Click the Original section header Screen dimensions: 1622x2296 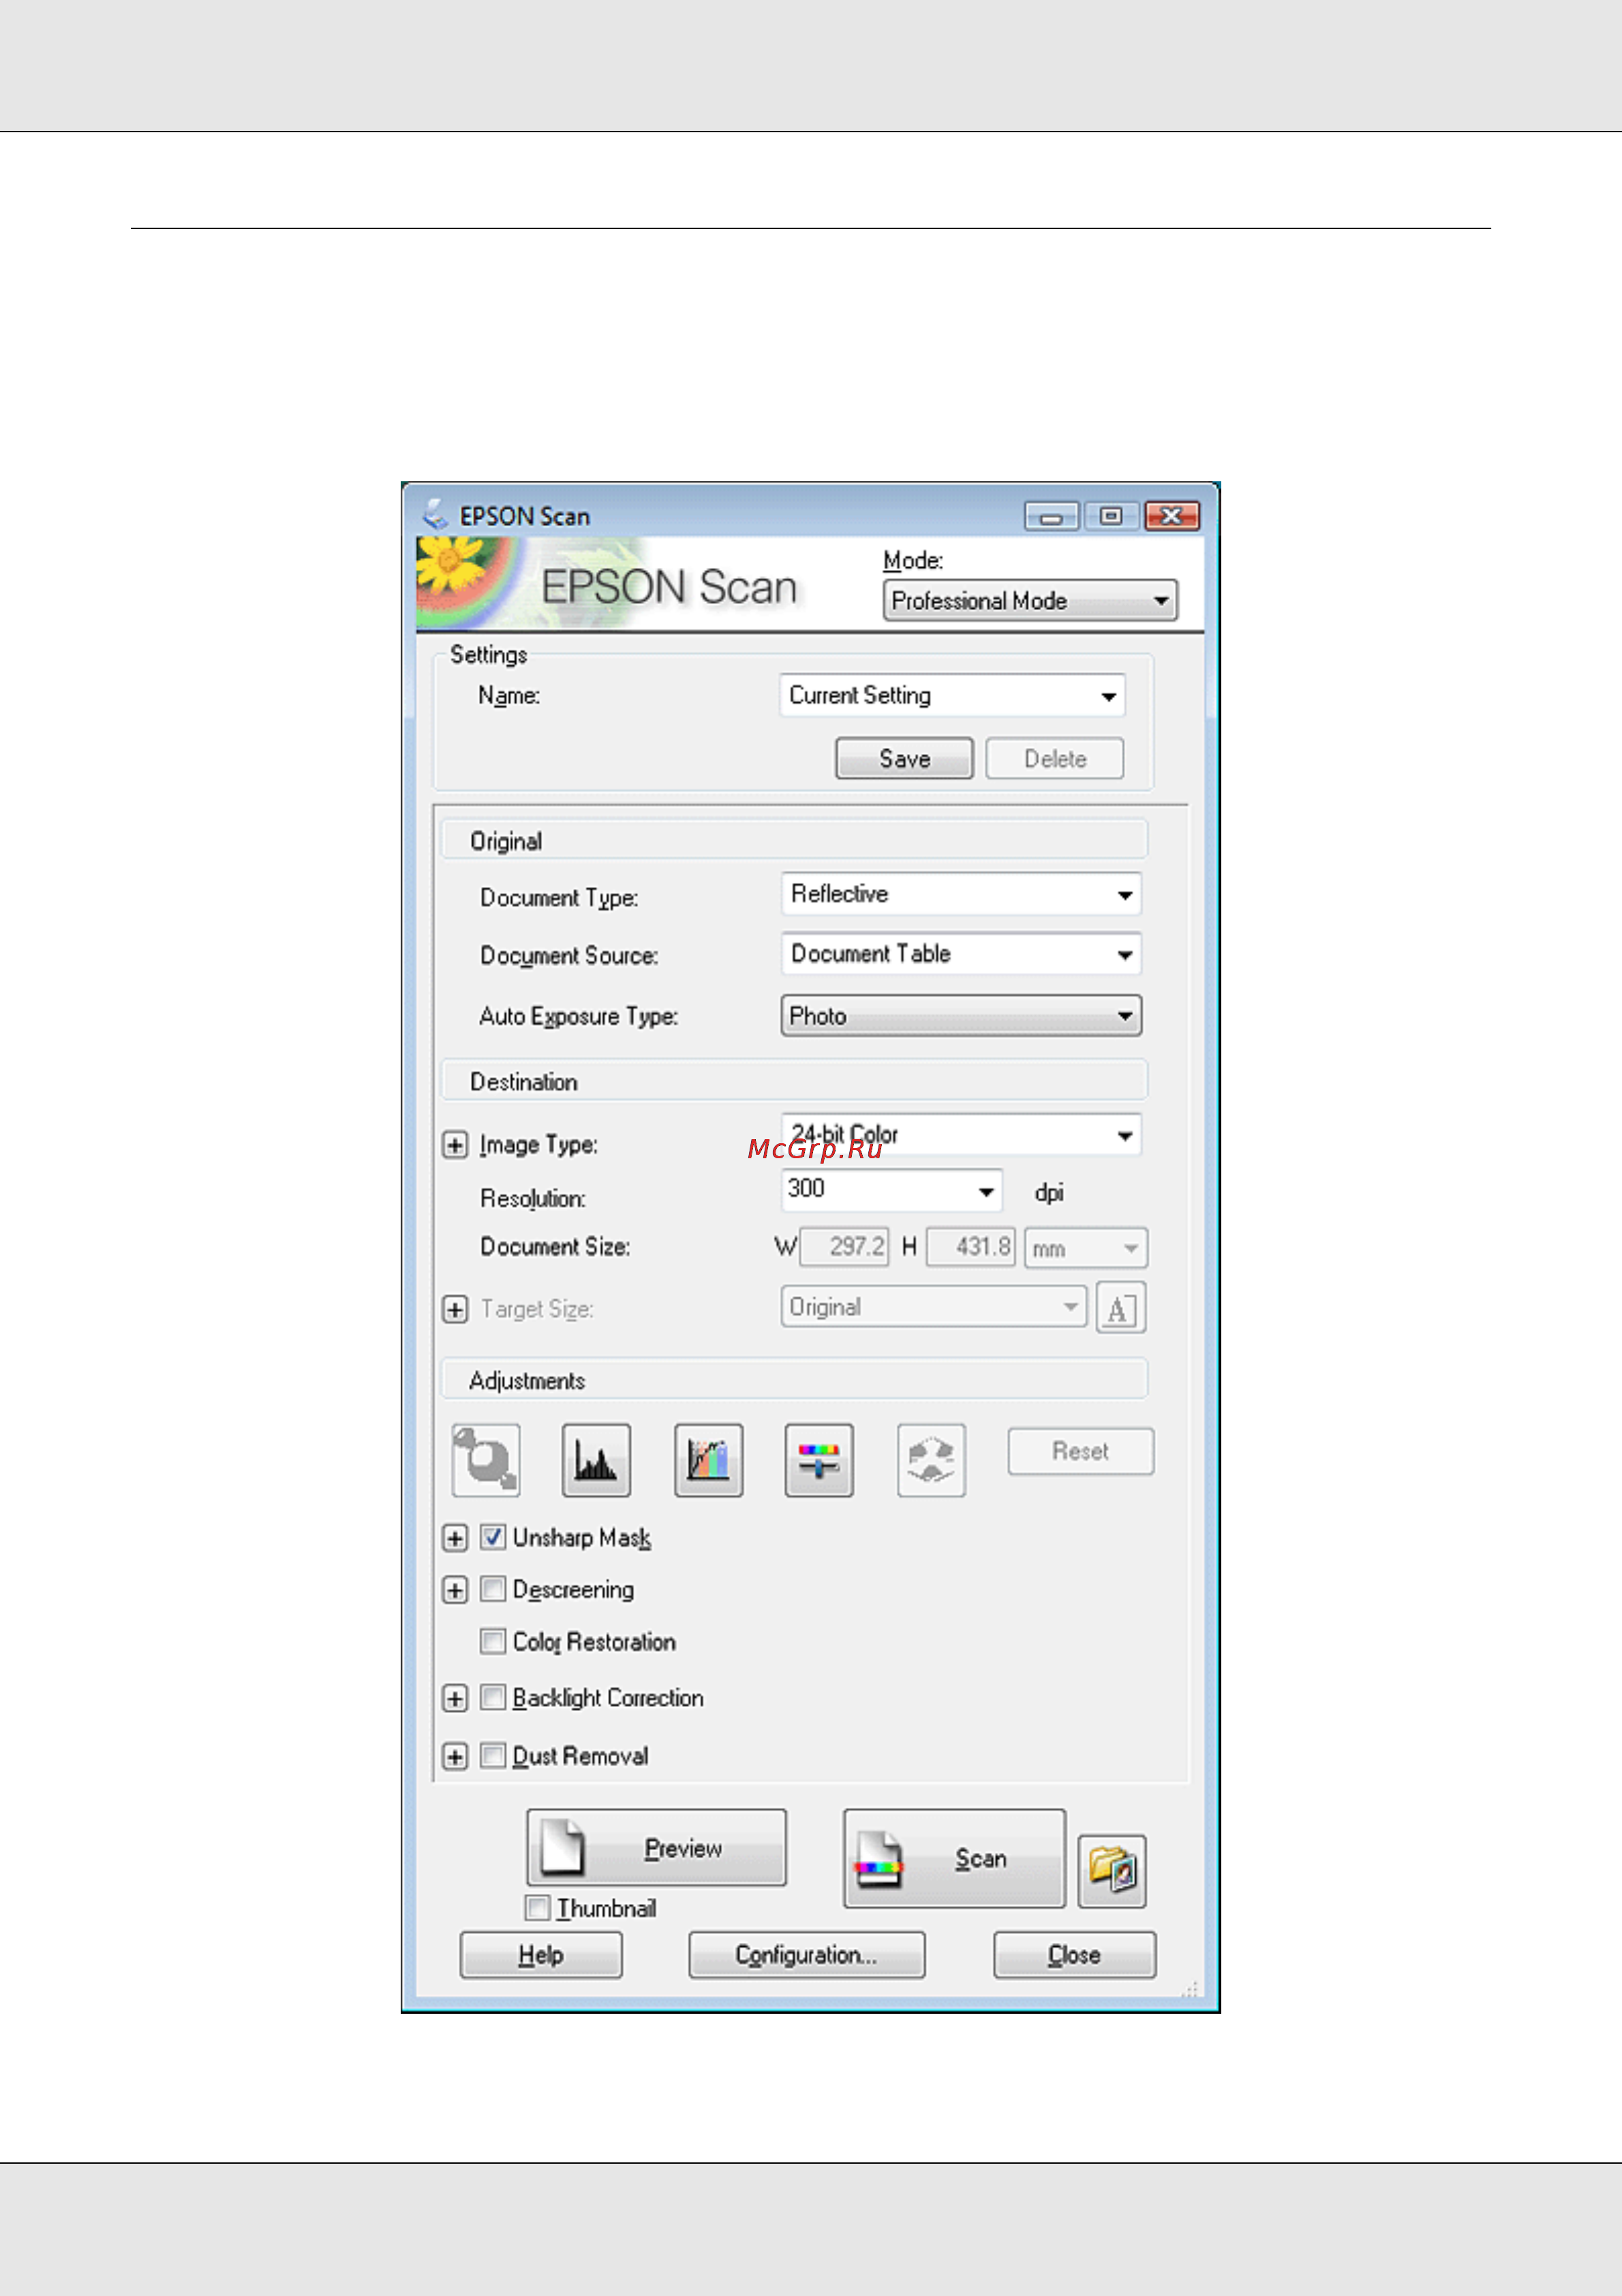click(794, 840)
